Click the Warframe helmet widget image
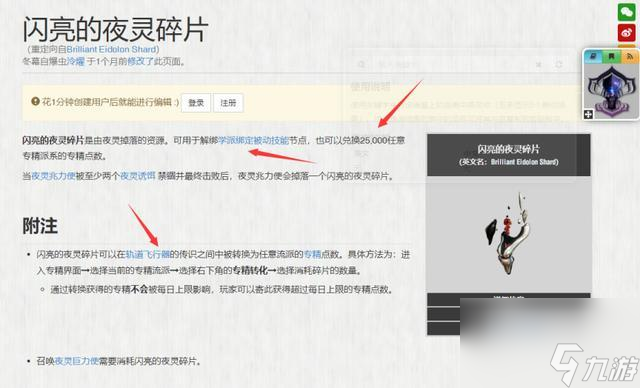640x388 pixels. pyautogui.click(x=611, y=90)
